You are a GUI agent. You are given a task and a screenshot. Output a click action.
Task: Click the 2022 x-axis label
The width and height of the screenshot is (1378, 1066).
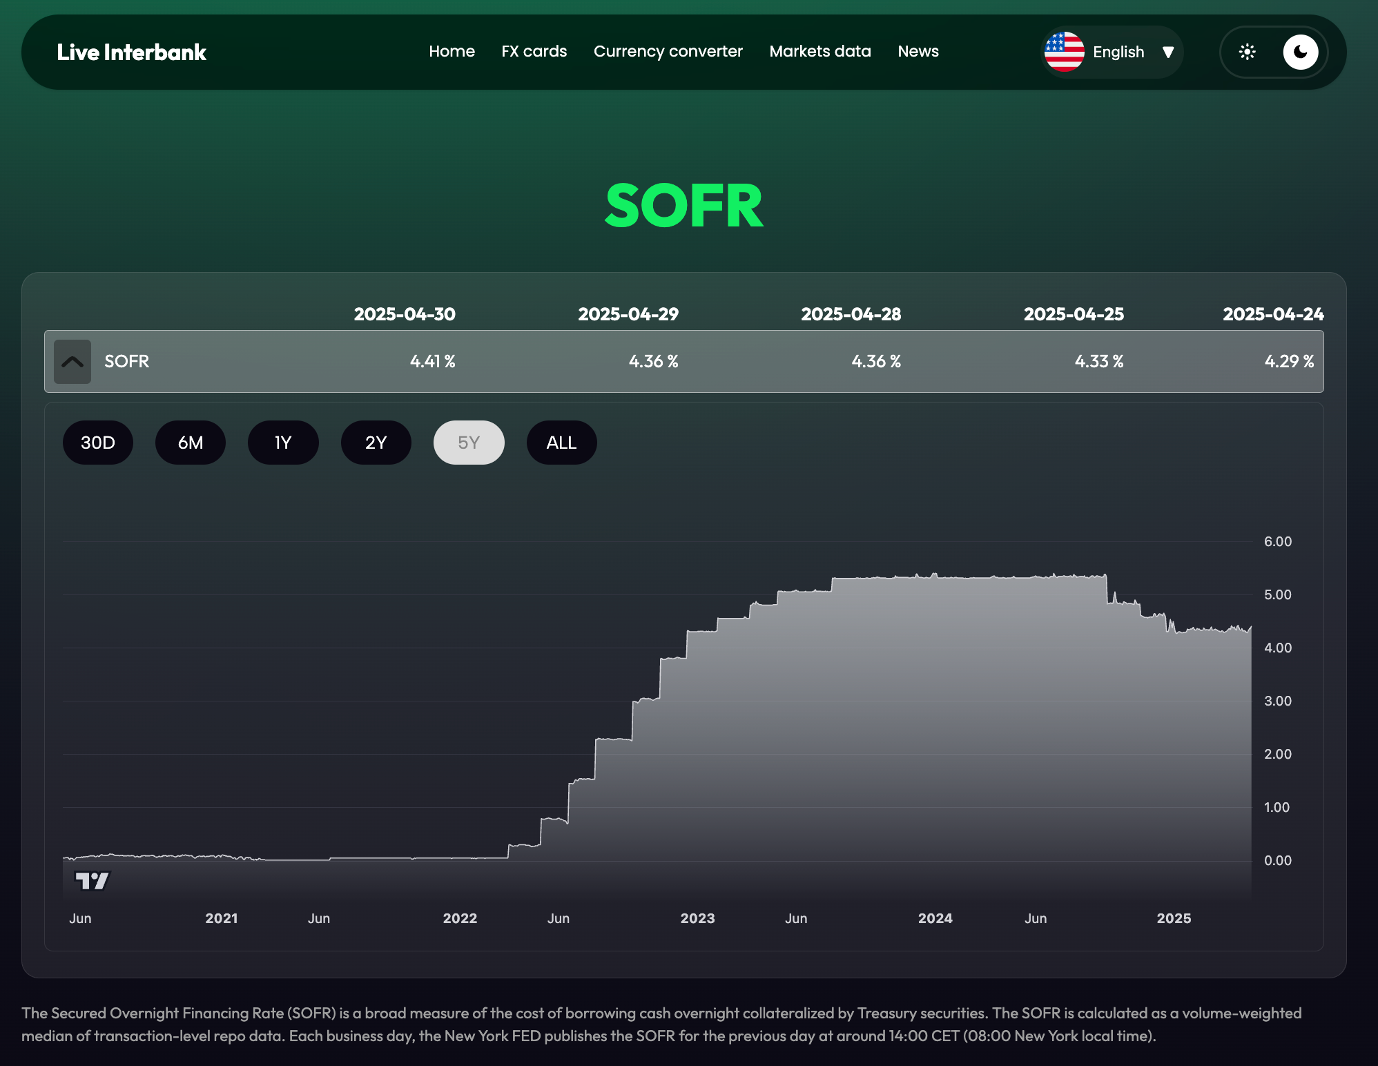(460, 919)
